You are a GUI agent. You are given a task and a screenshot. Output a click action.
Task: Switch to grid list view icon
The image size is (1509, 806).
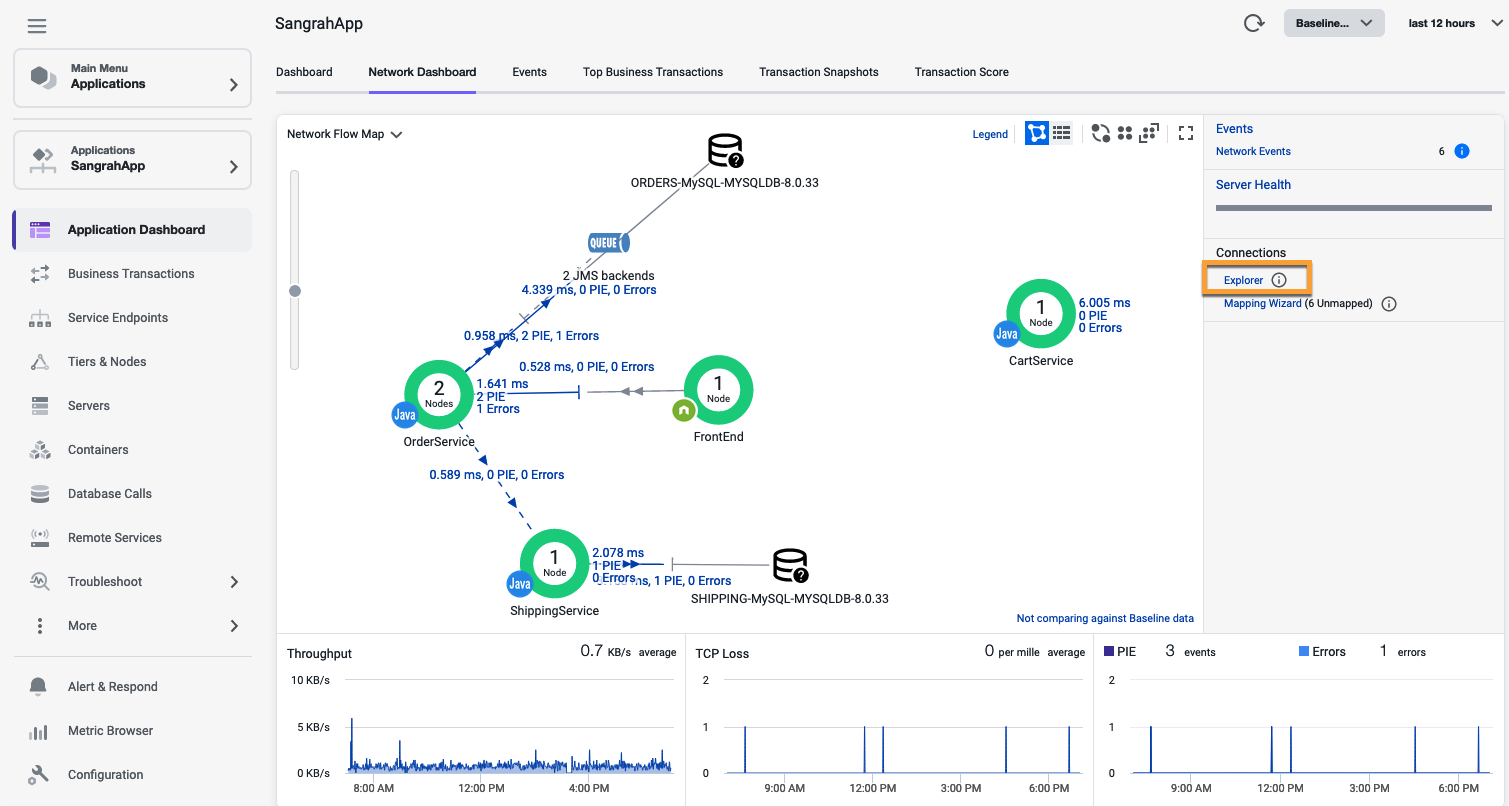[1062, 133]
